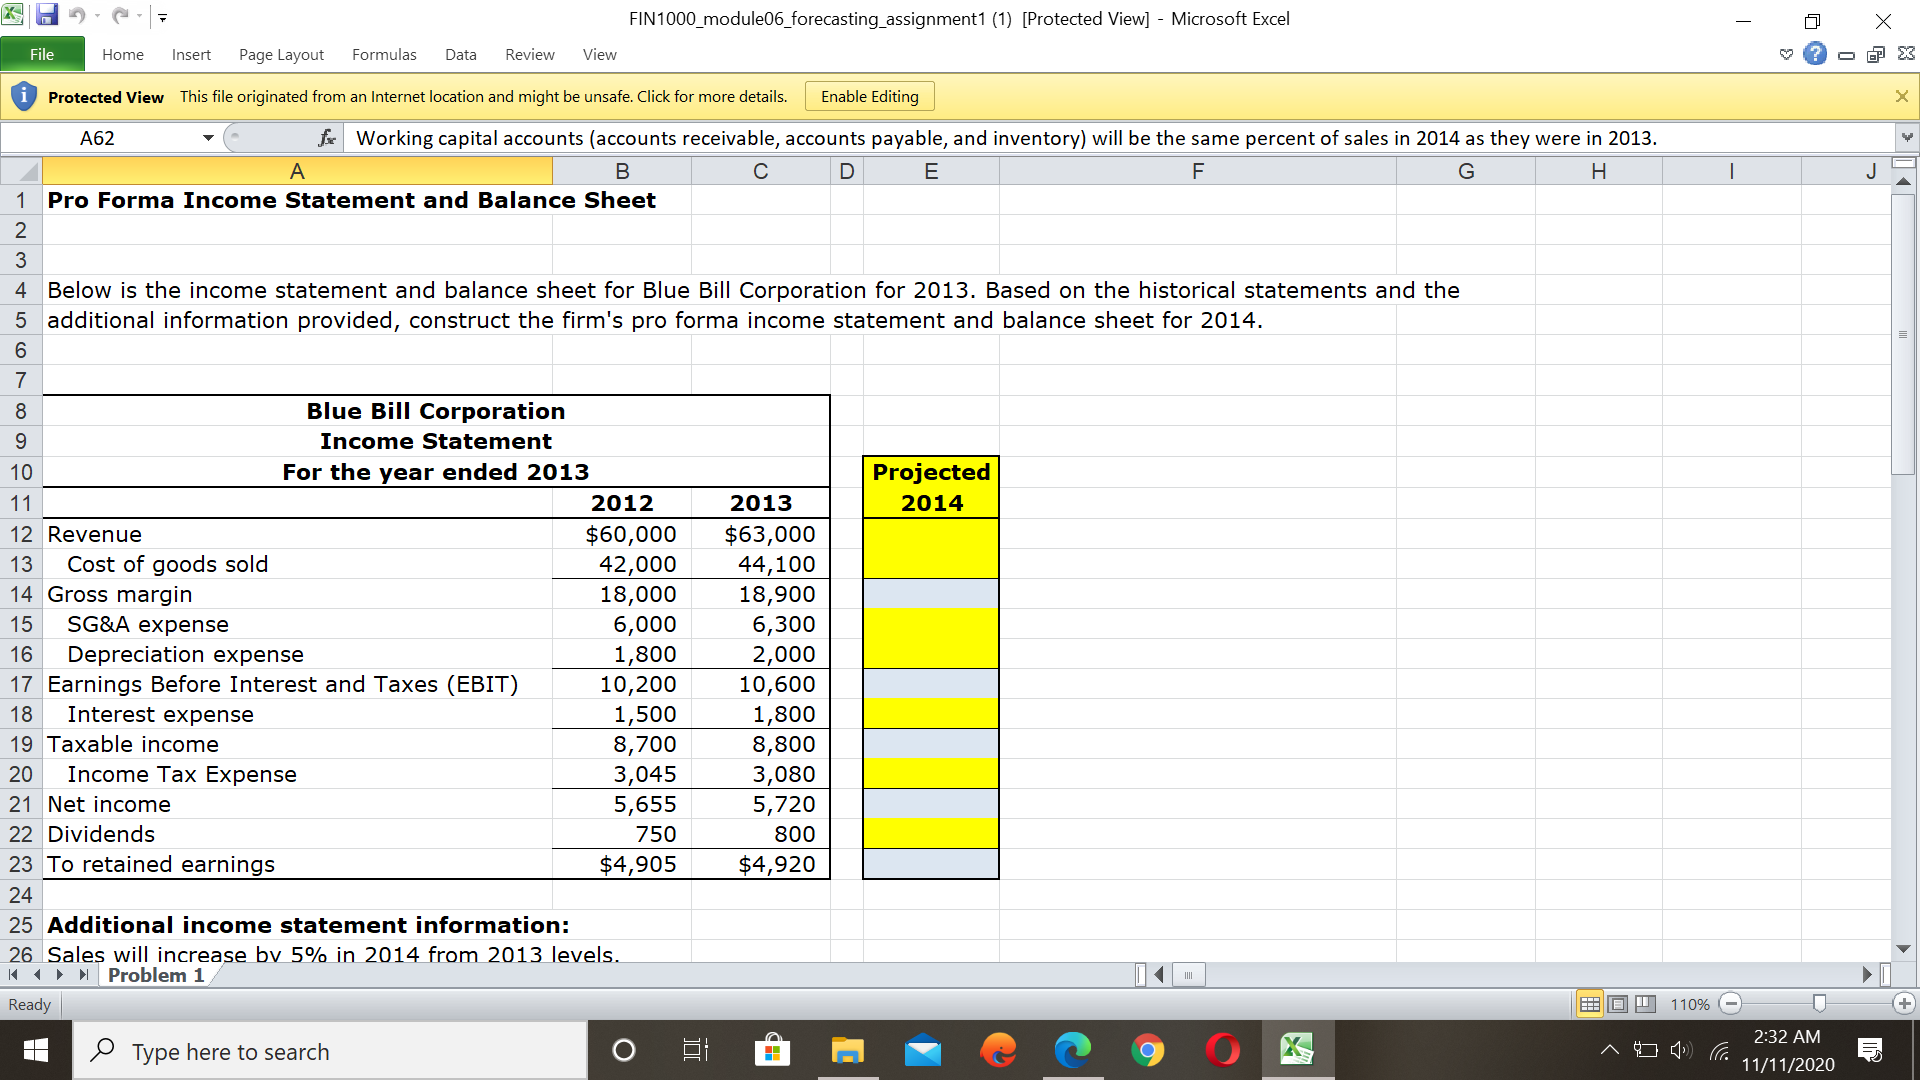Image resolution: width=1920 pixels, height=1080 pixels.
Task: Open the Excel application icon menu in the title bar
Action: click(x=13, y=15)
